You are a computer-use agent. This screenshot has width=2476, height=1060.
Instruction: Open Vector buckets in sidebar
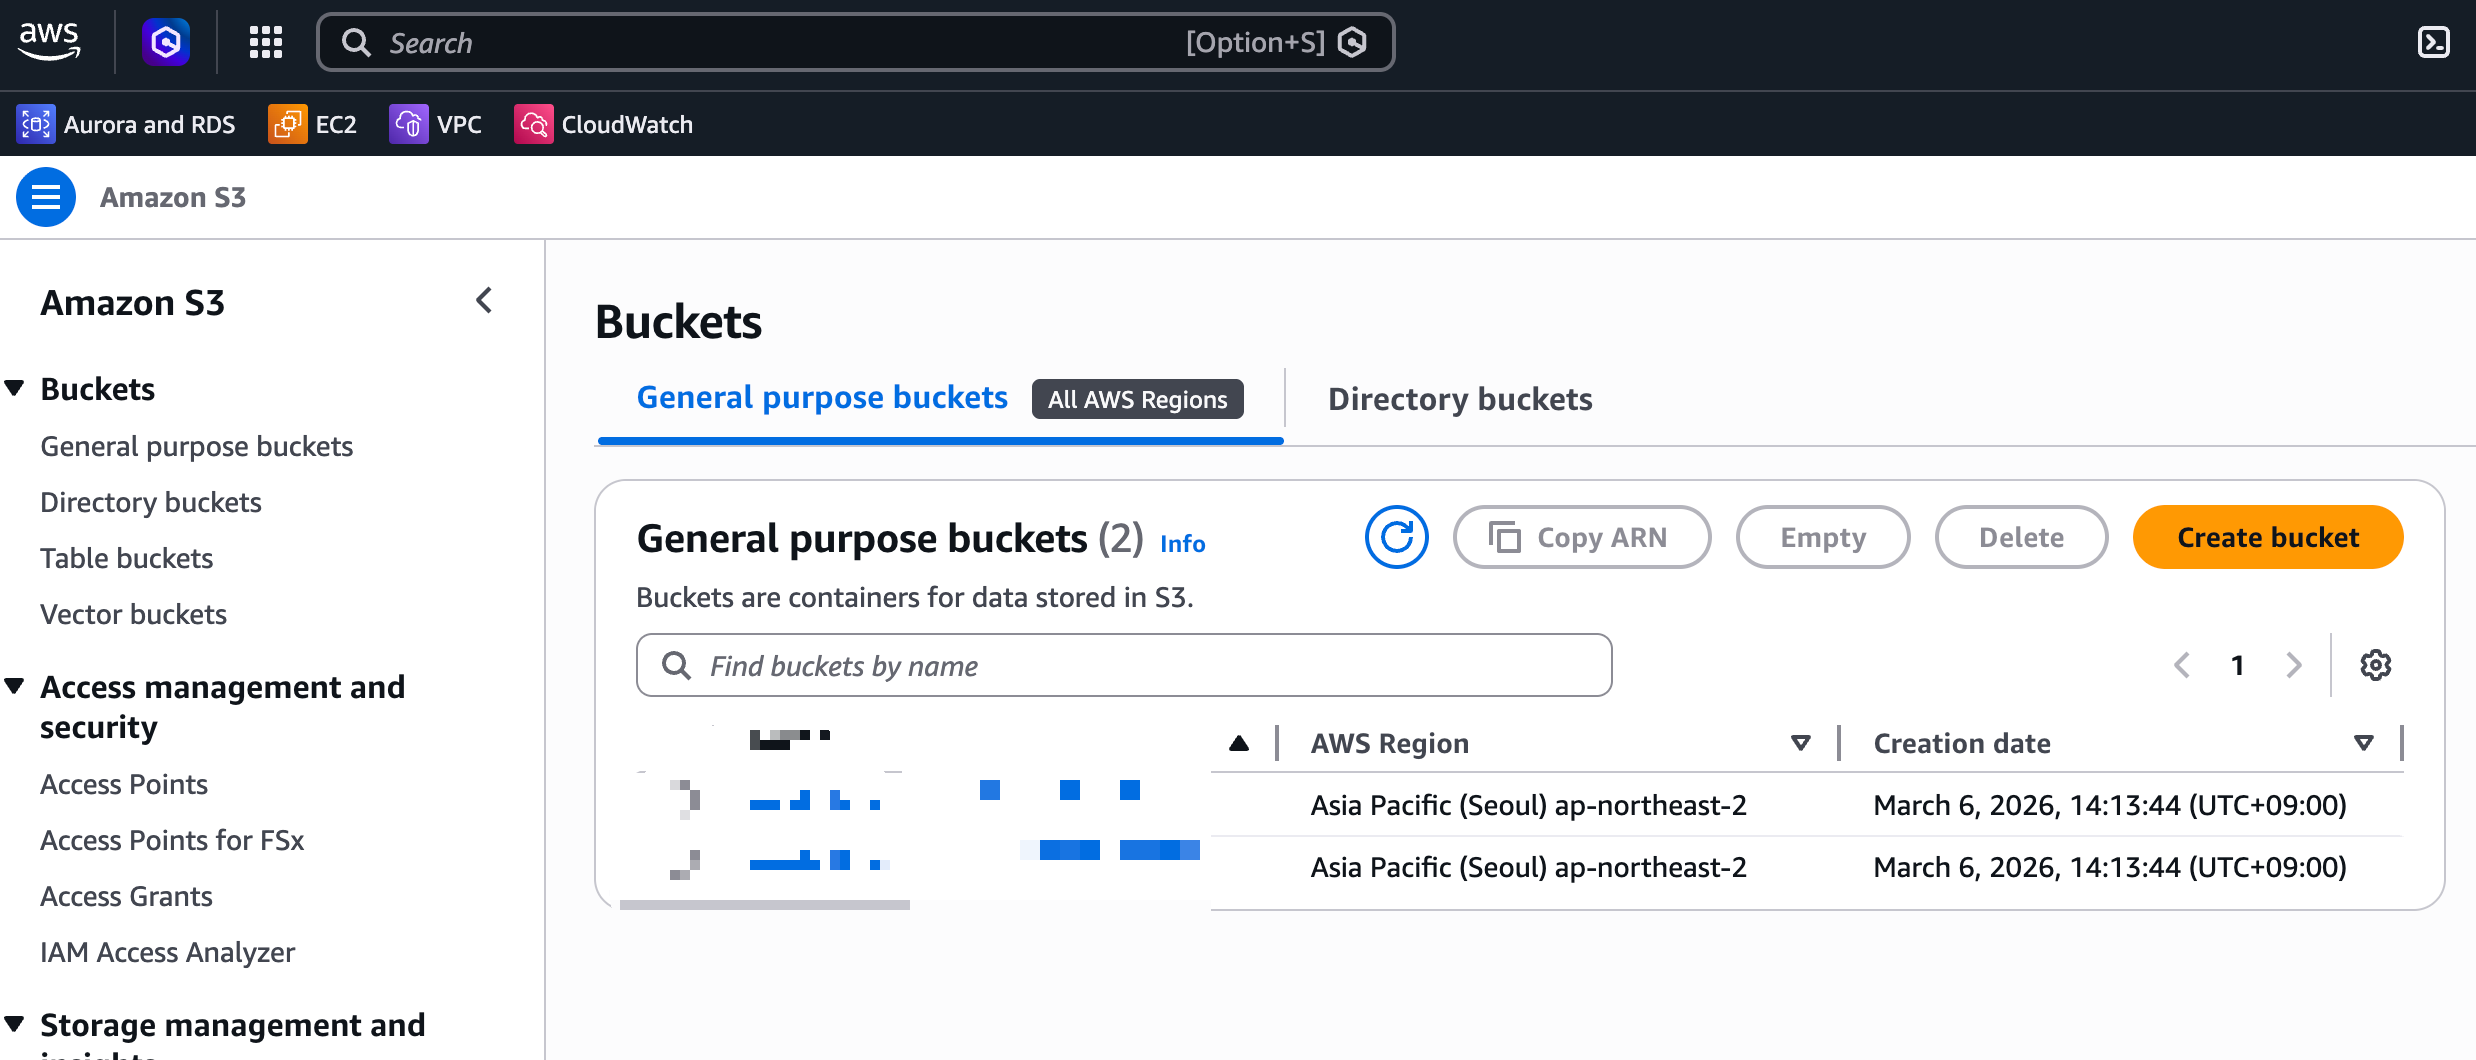point(134,614)
